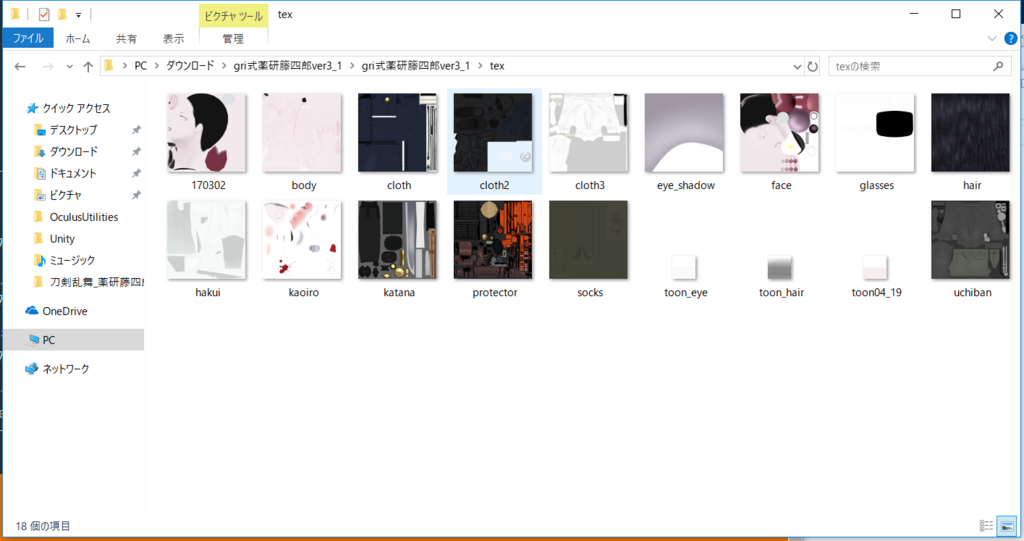This screenshot has height=541, width=1024.
Task: Select the cloth3 texture file
Action: click(588, 133)
